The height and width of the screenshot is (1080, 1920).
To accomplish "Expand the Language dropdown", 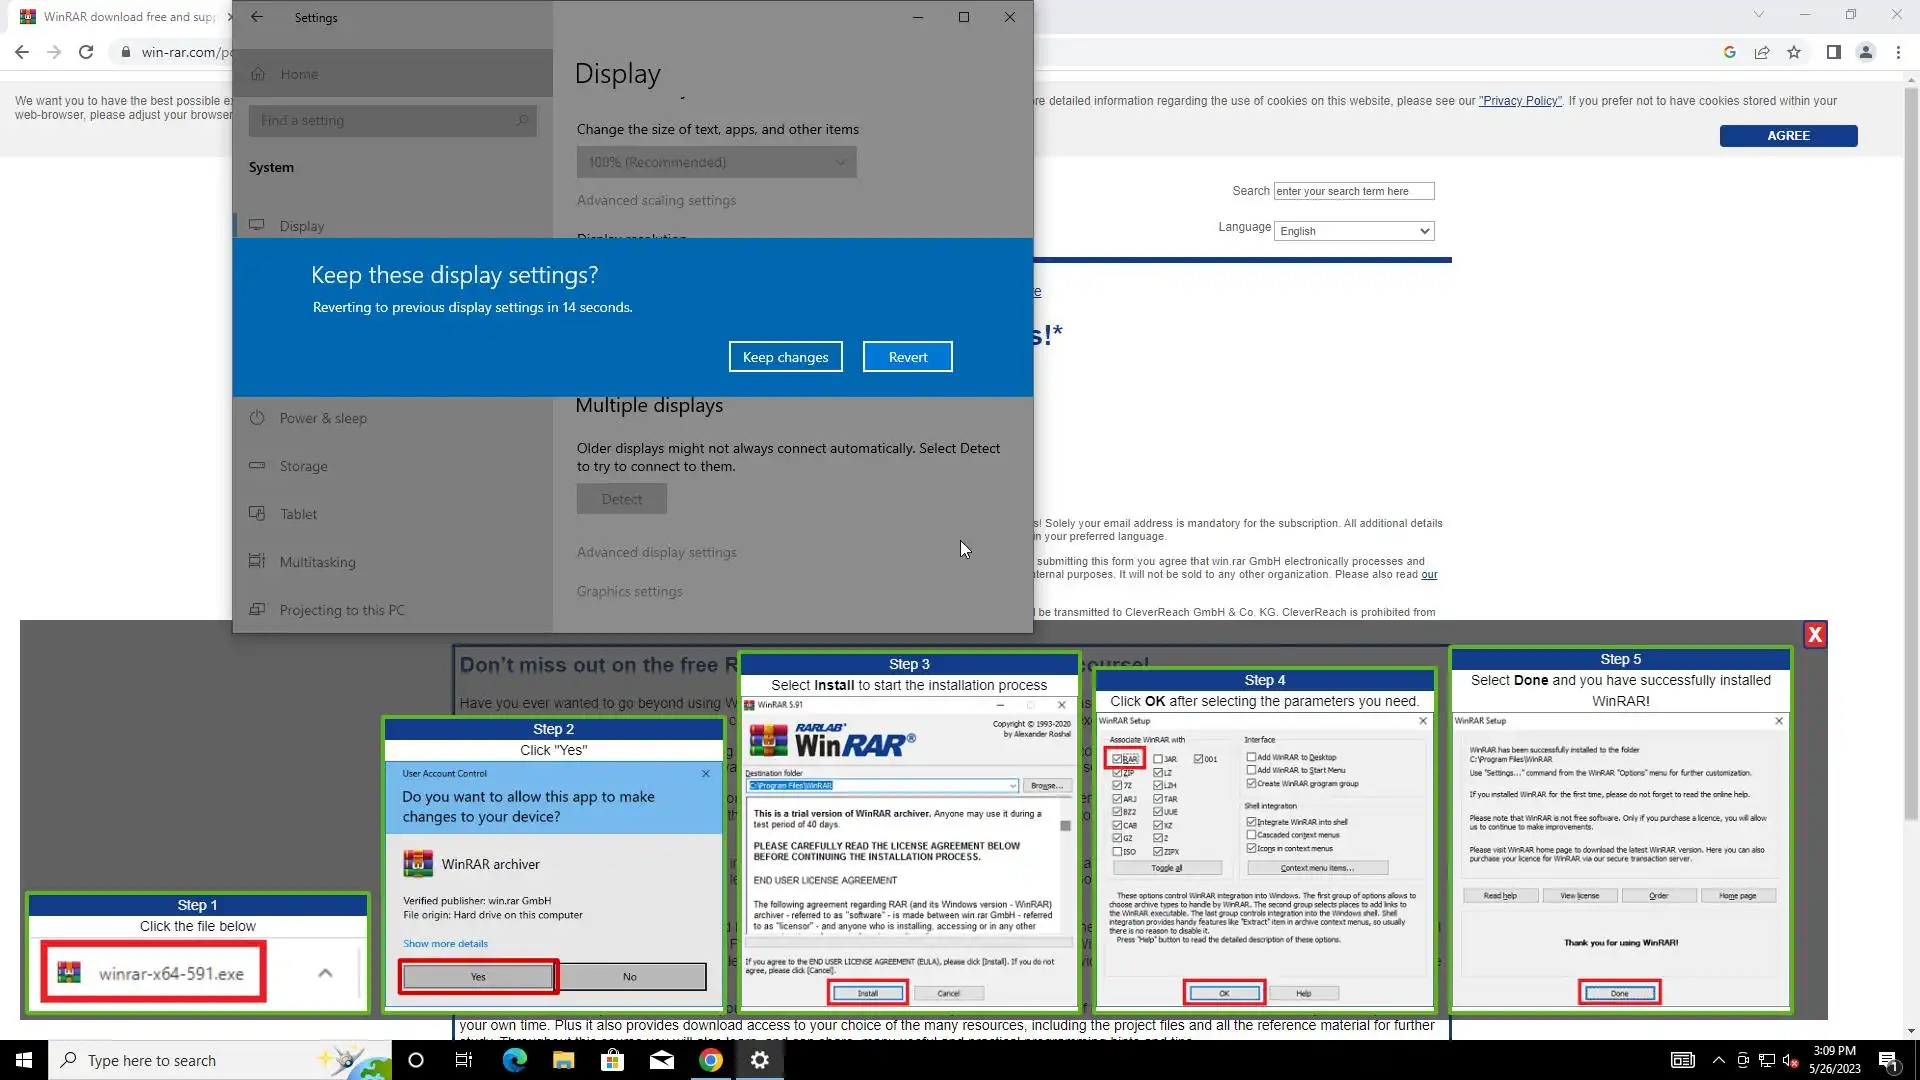I will (x=1354, y=231).
